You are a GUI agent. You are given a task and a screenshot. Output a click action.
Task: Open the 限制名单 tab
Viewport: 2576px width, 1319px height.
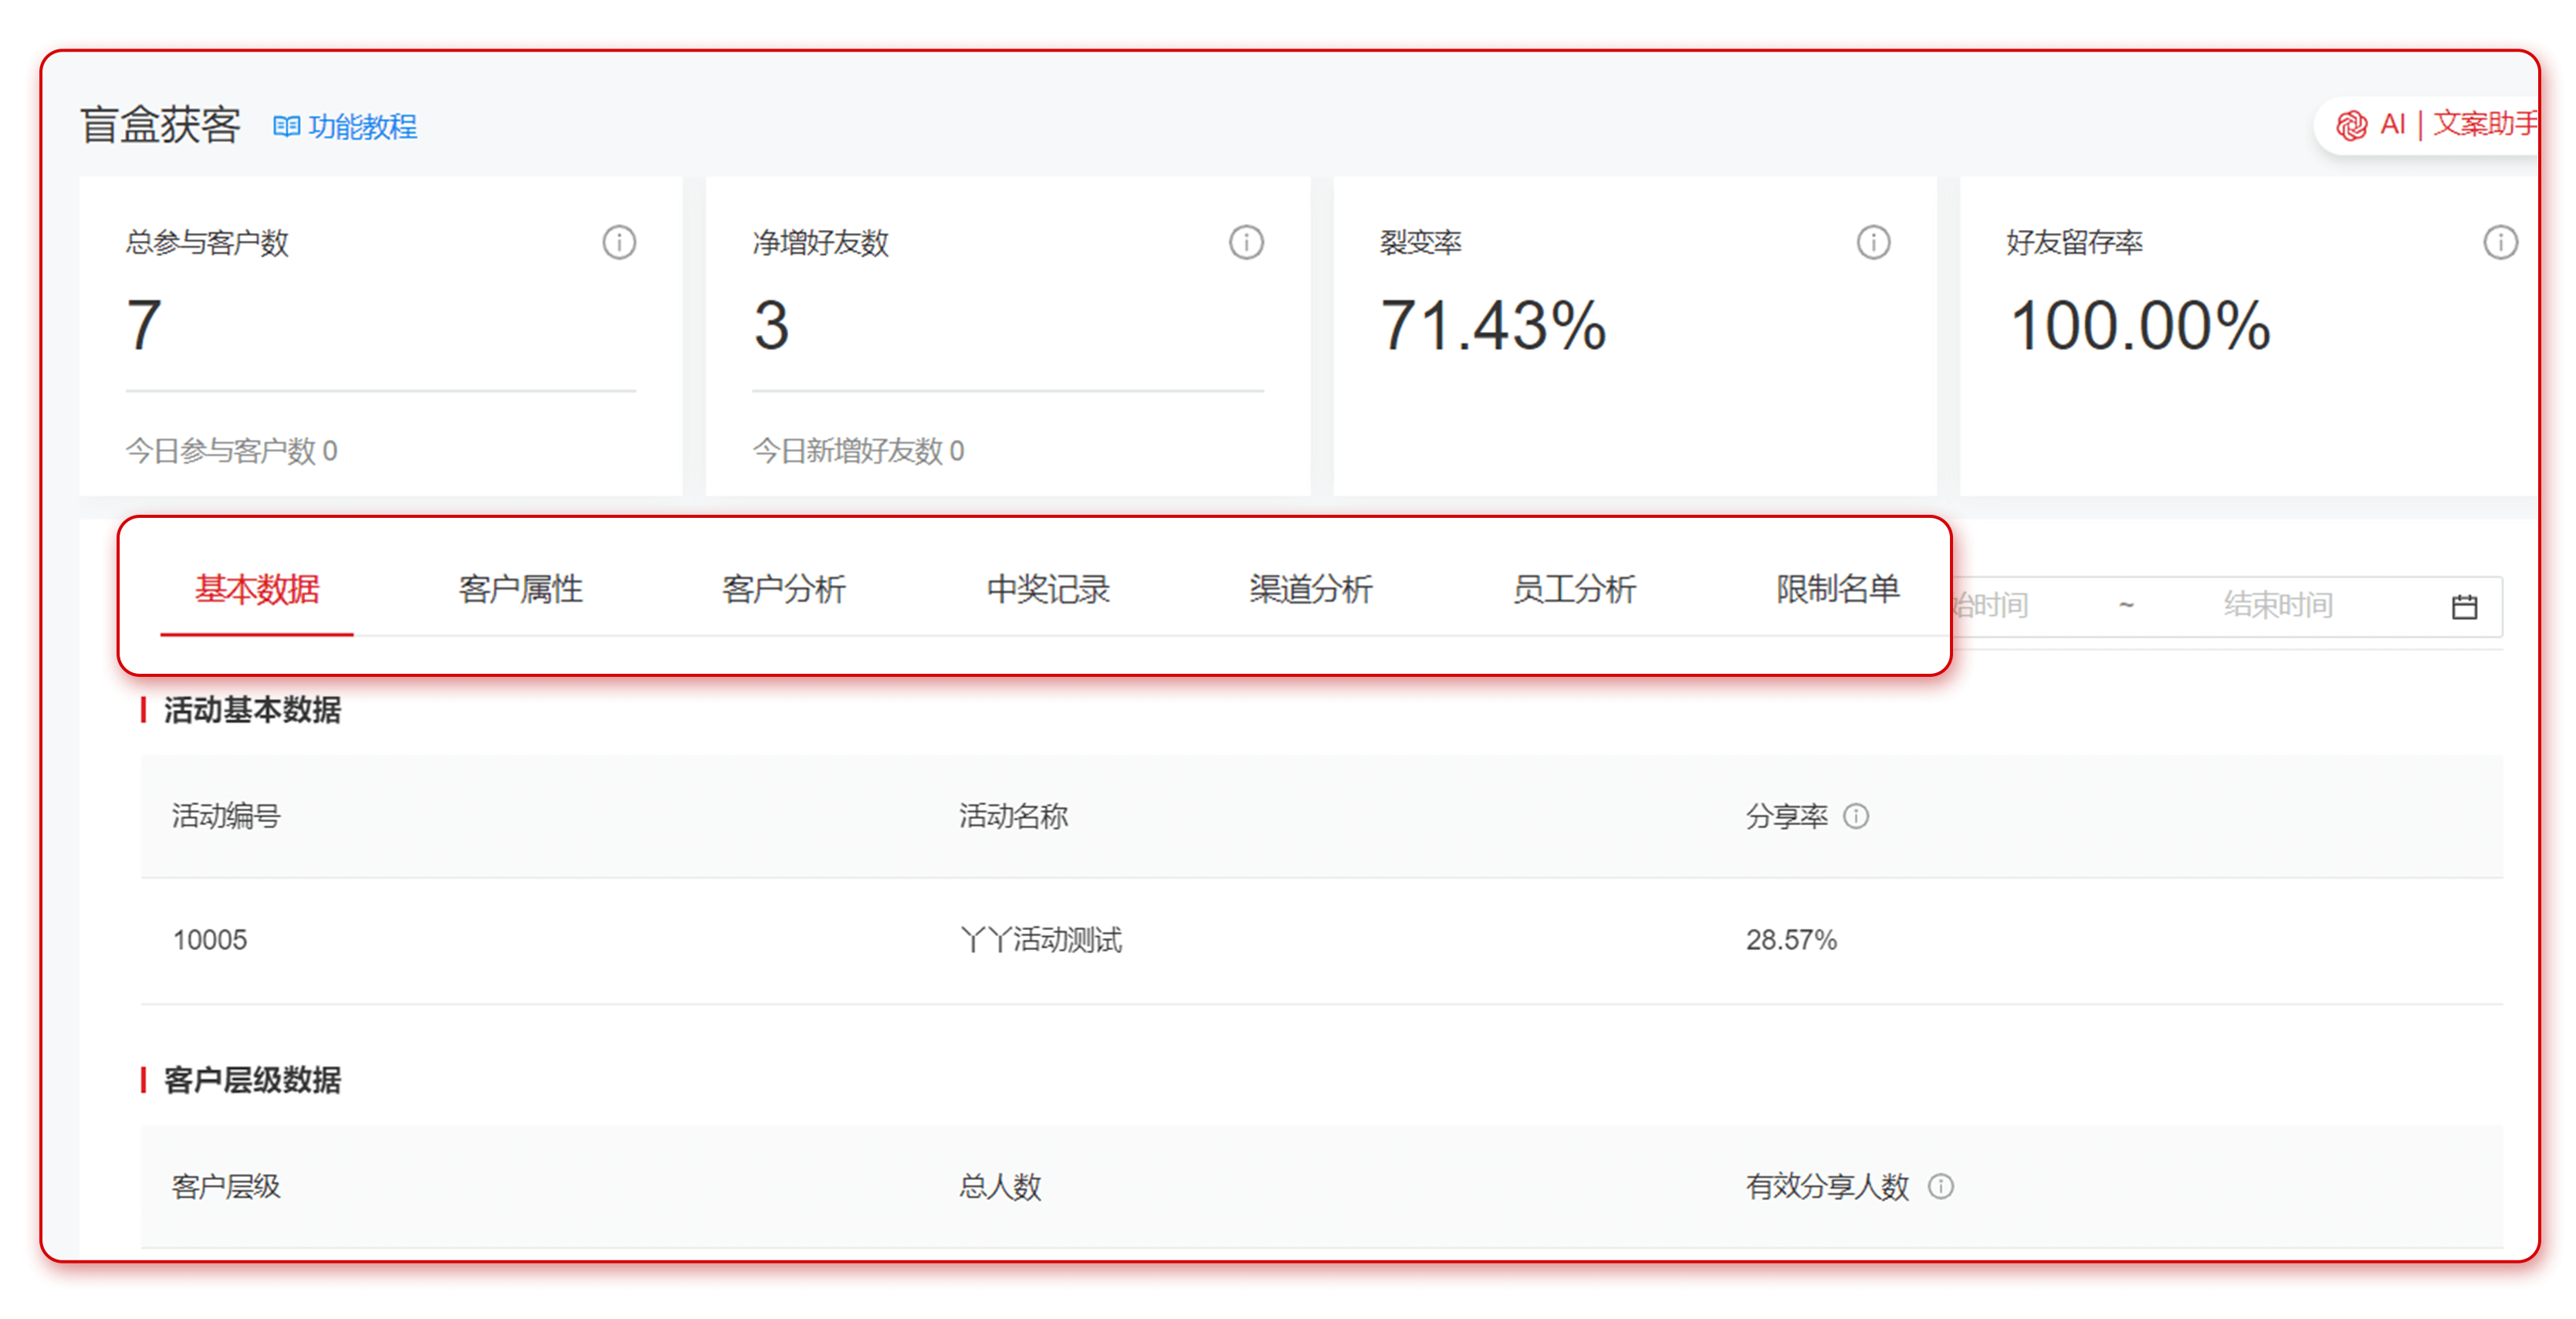pos(1837,590)
